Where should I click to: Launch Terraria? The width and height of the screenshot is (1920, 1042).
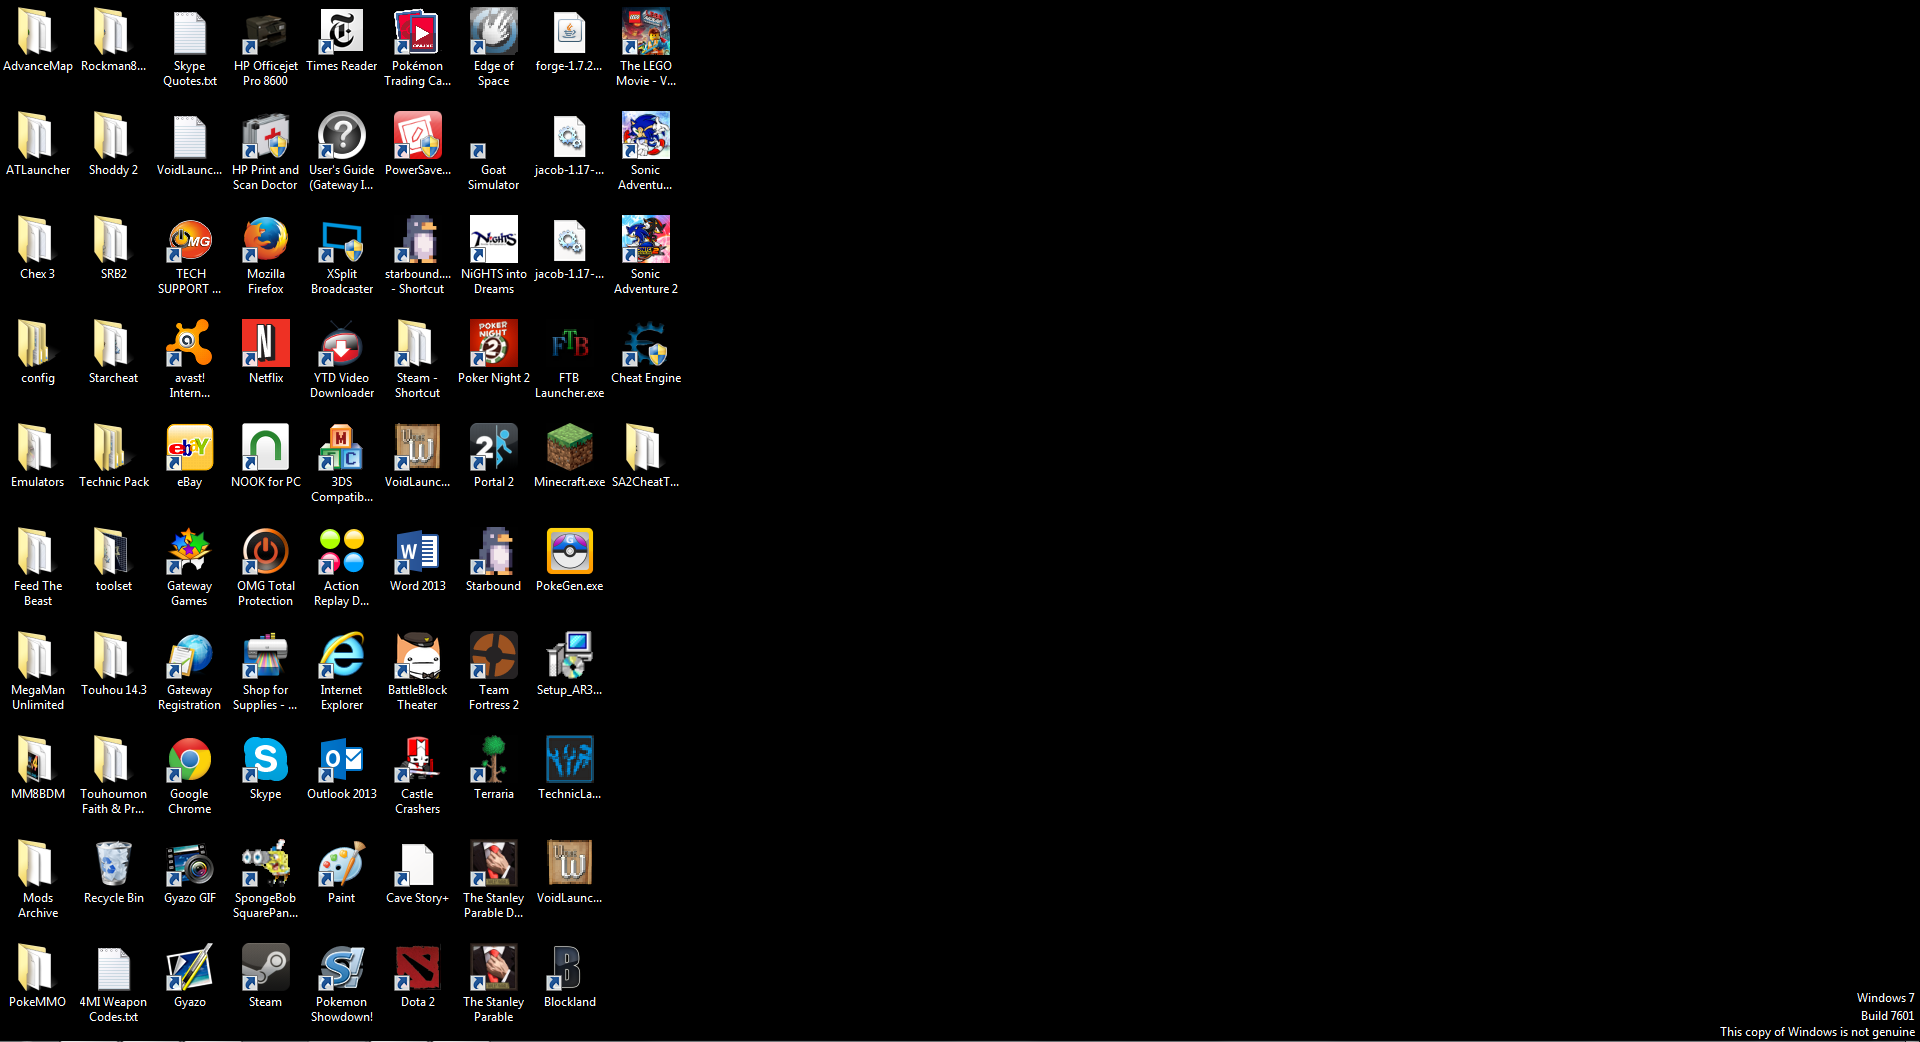click(x=494, y=761)
